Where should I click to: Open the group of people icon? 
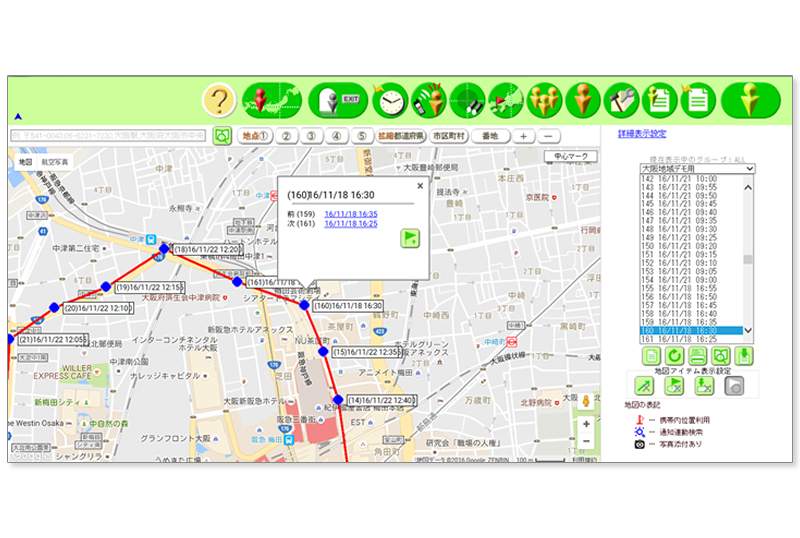tap(544, 101)
